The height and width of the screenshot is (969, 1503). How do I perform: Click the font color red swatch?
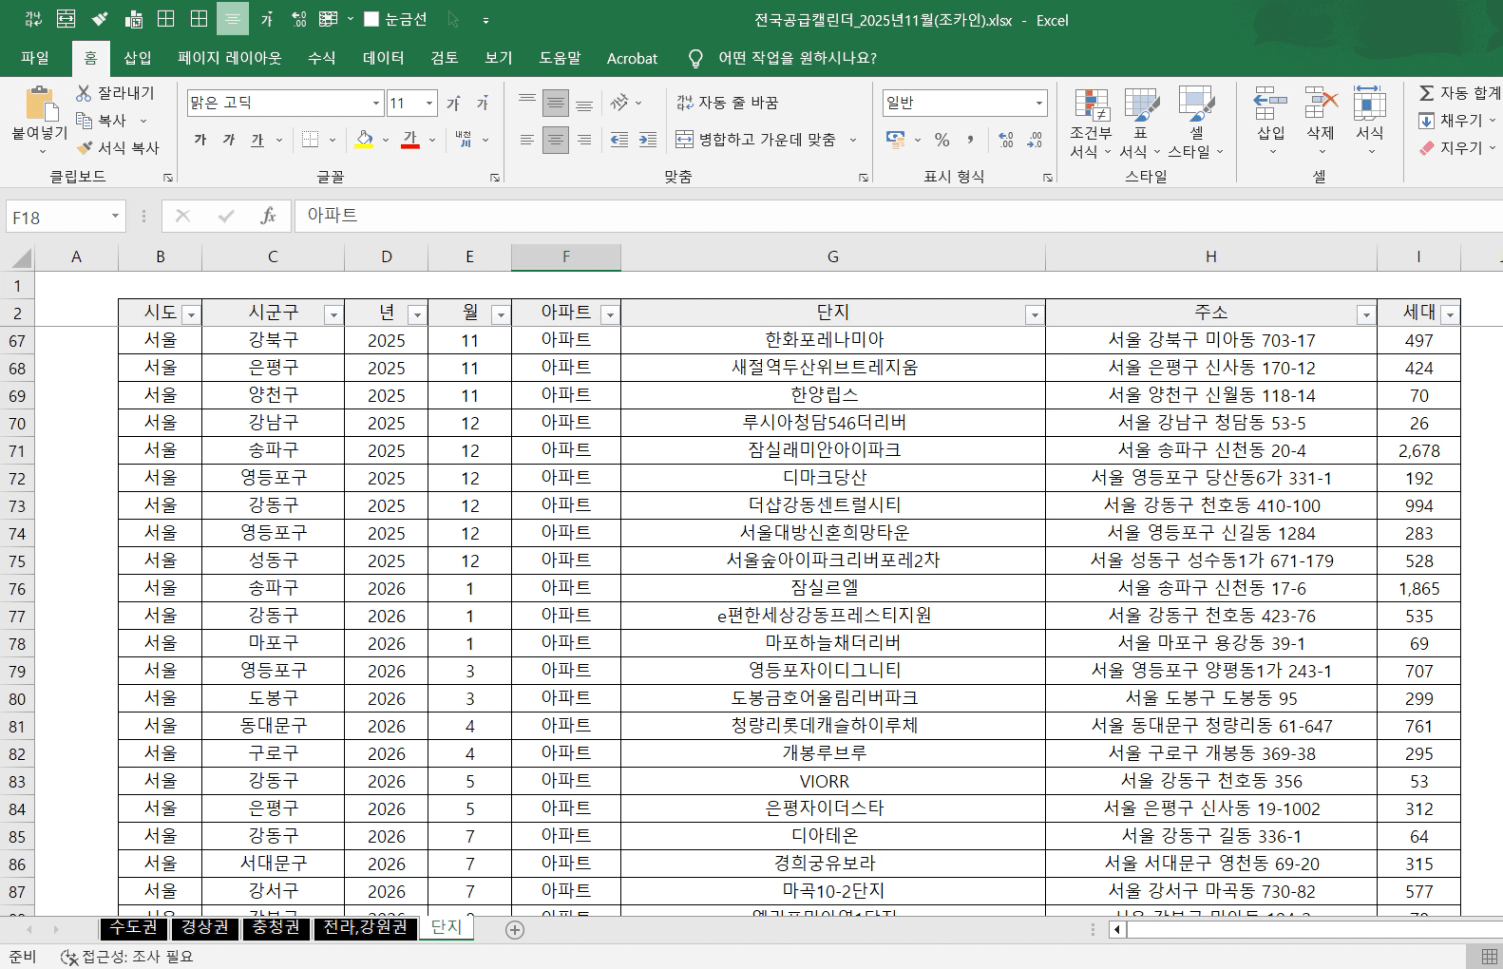[410, 140]
